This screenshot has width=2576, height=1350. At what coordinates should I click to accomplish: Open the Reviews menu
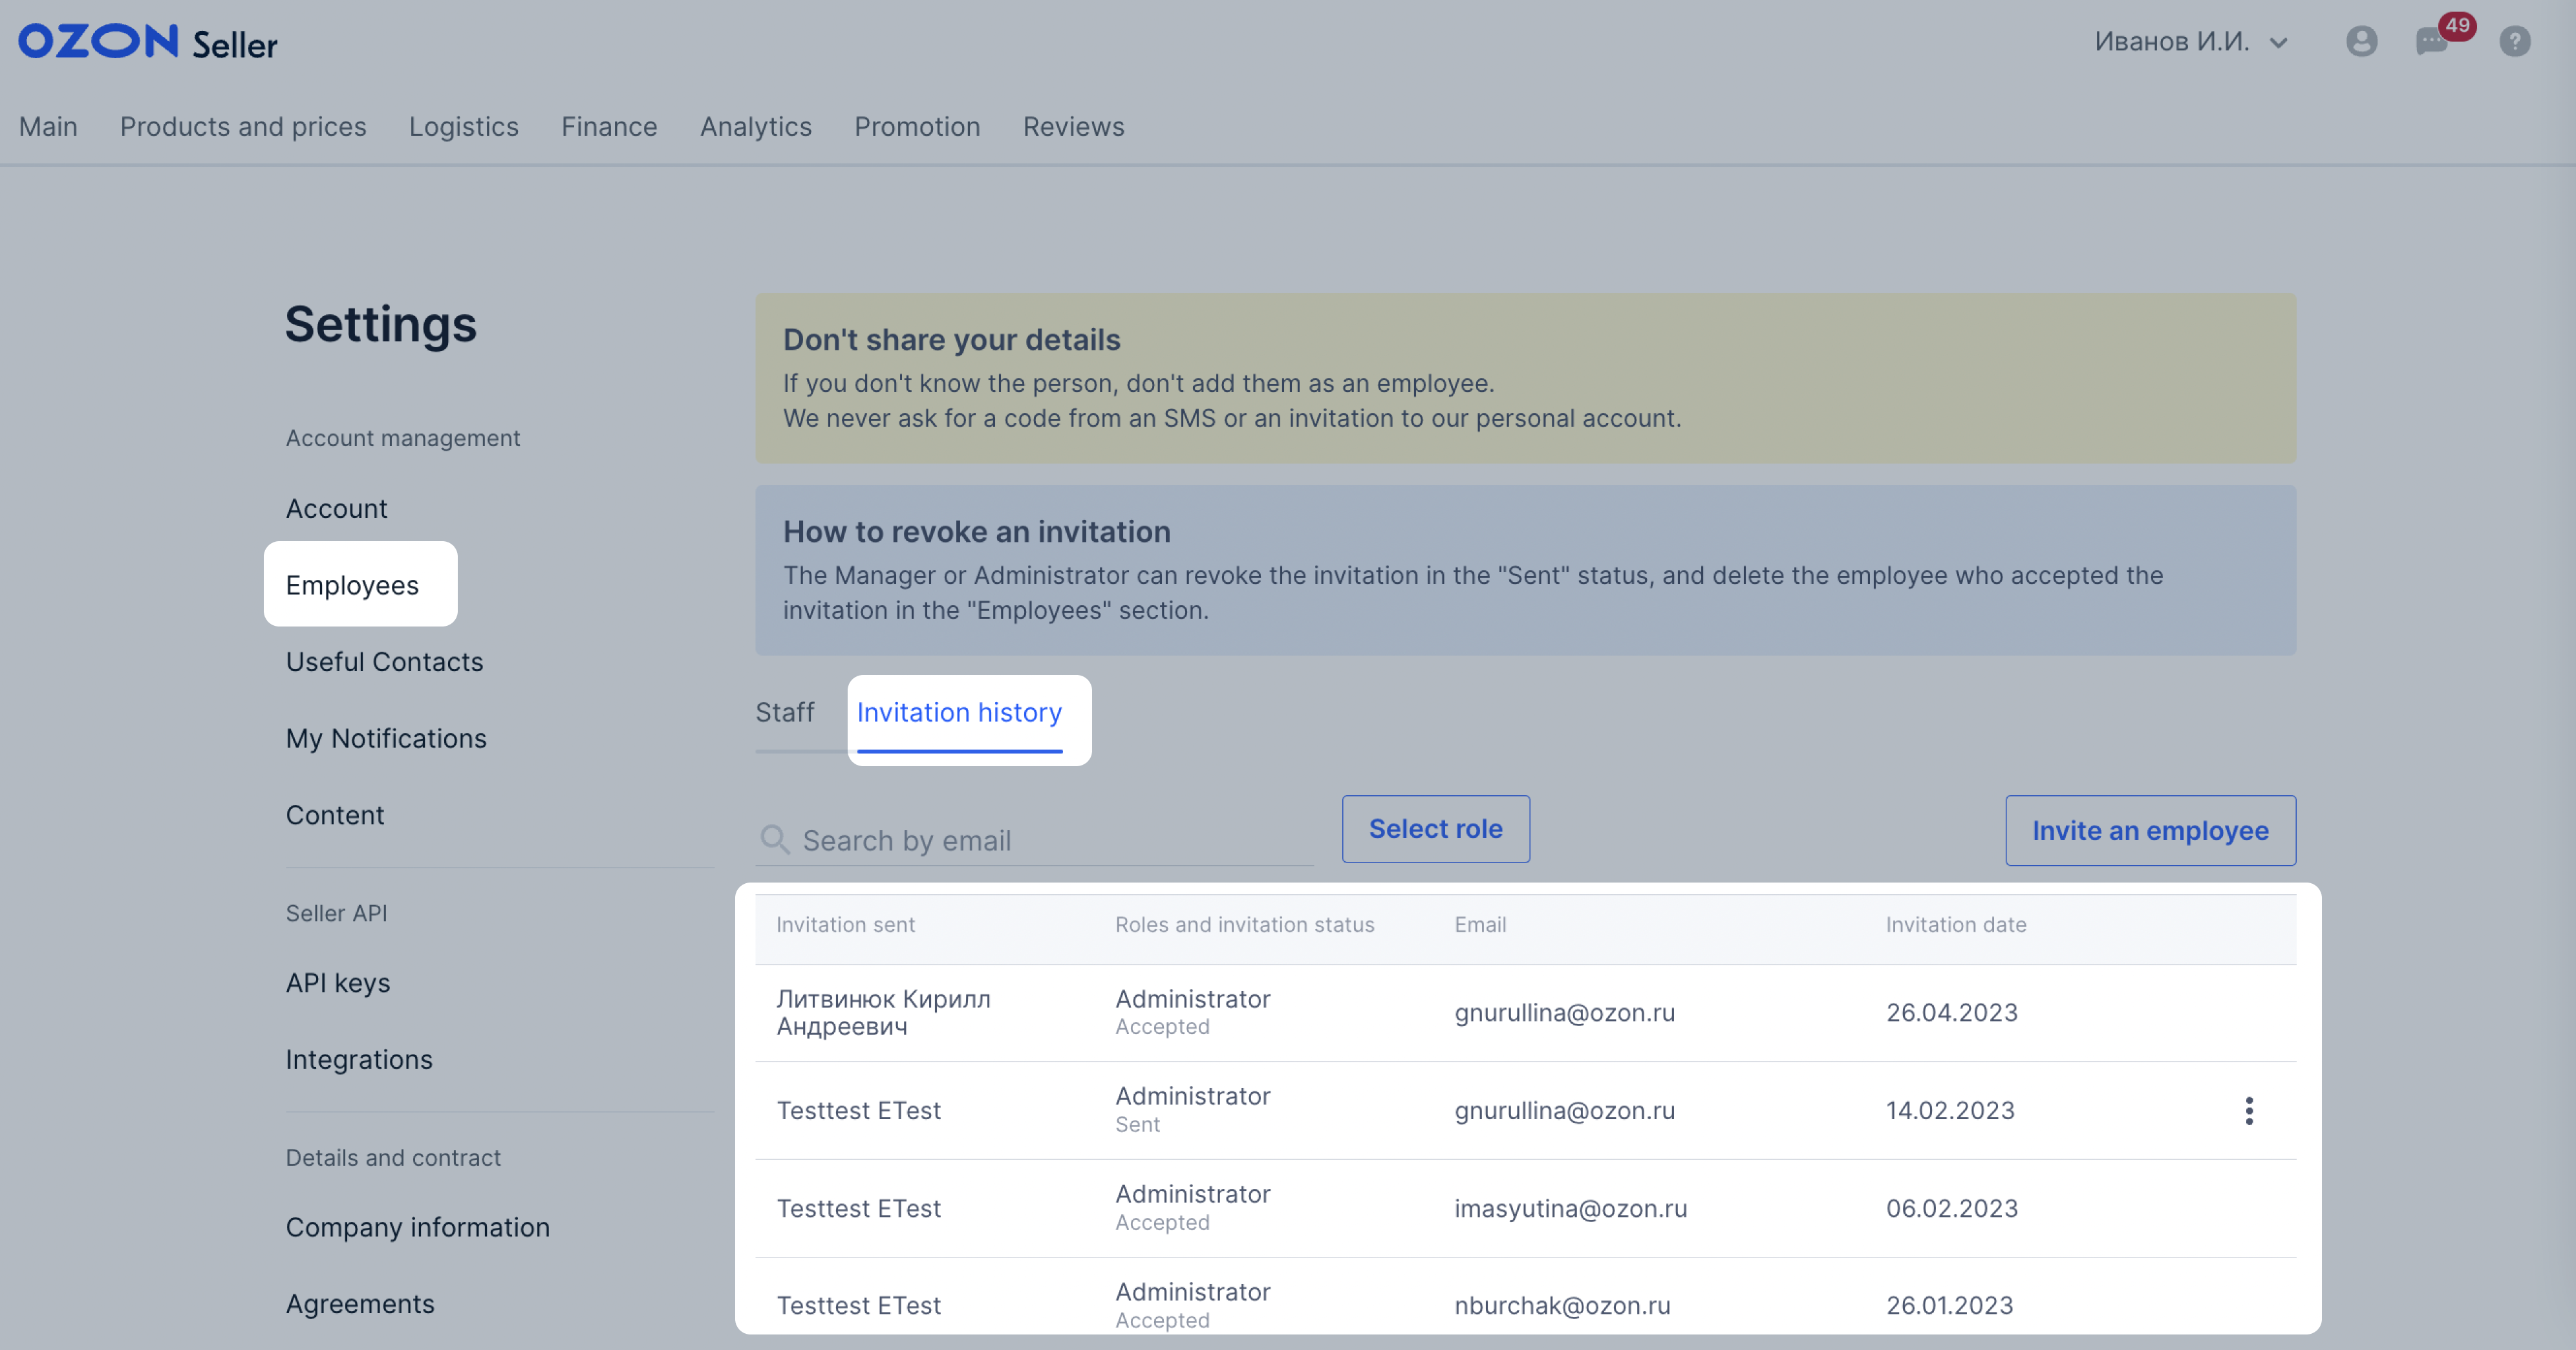tap(1073, 127)
